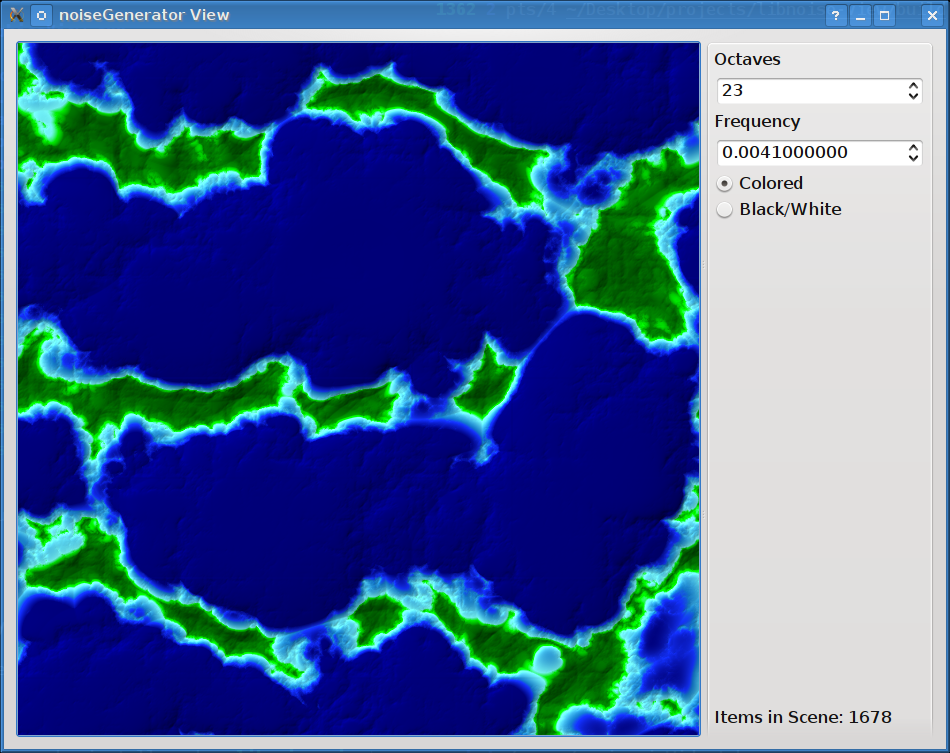This screenshot has height=753, width=950.
Task: Click the Octaves label
Action: [747, 60]
